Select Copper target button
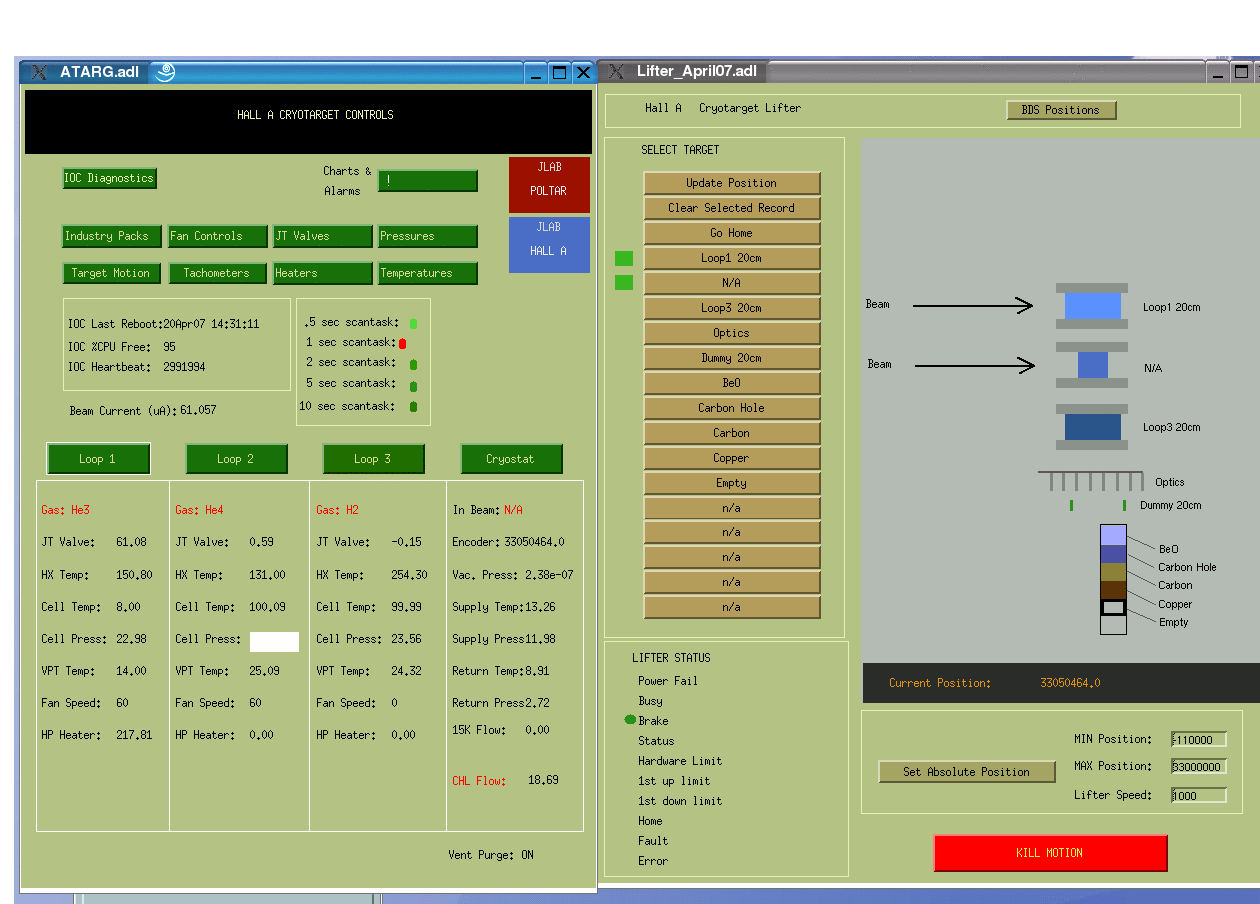The width and height of the screenshot is (1260, 904). [732, 458]
